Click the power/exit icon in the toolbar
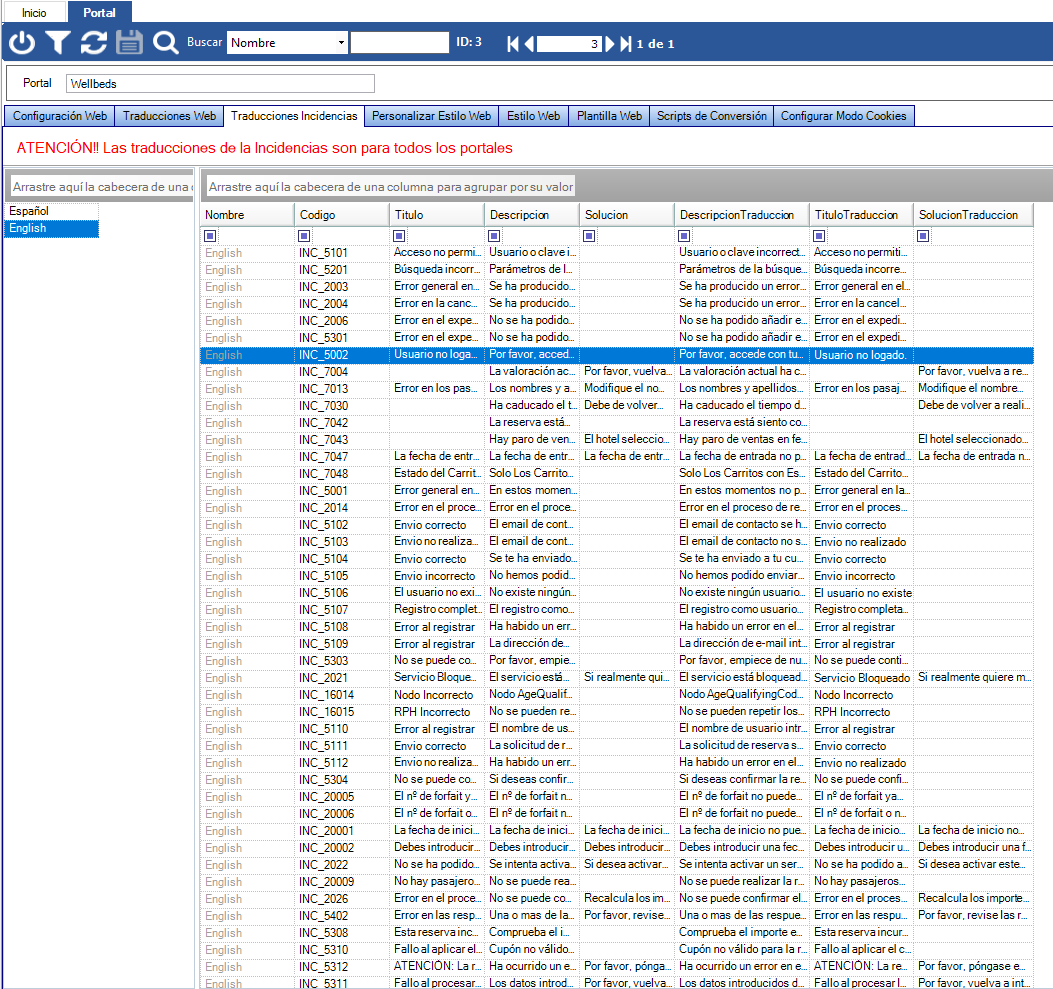The height and width of the screenshot is (989, 1053). point(22,43)
